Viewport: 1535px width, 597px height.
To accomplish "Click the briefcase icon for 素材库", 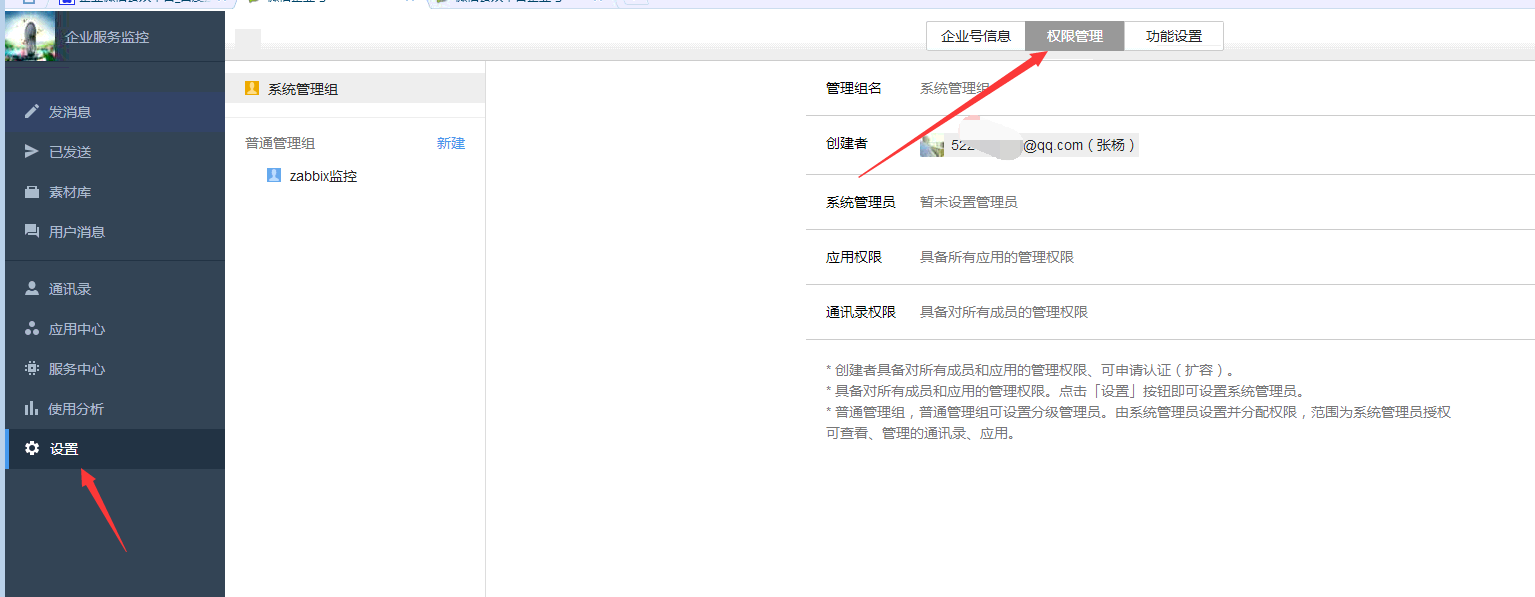I will point(32,192).
